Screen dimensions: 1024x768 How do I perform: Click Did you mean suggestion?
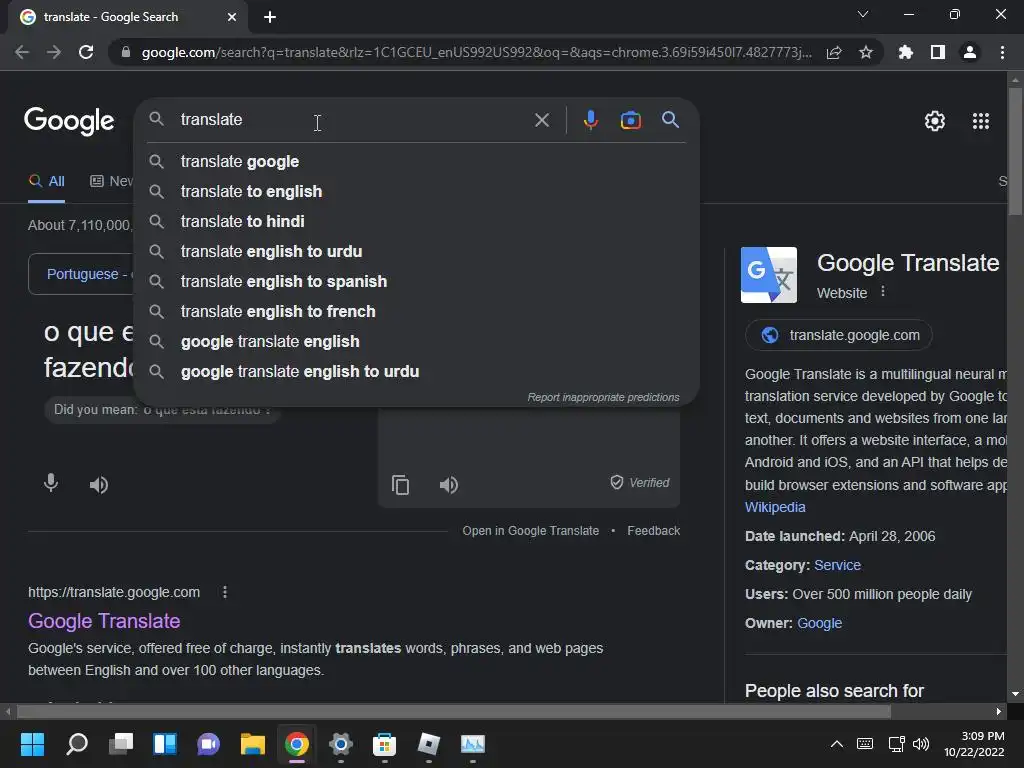click(x=162, y=410)
